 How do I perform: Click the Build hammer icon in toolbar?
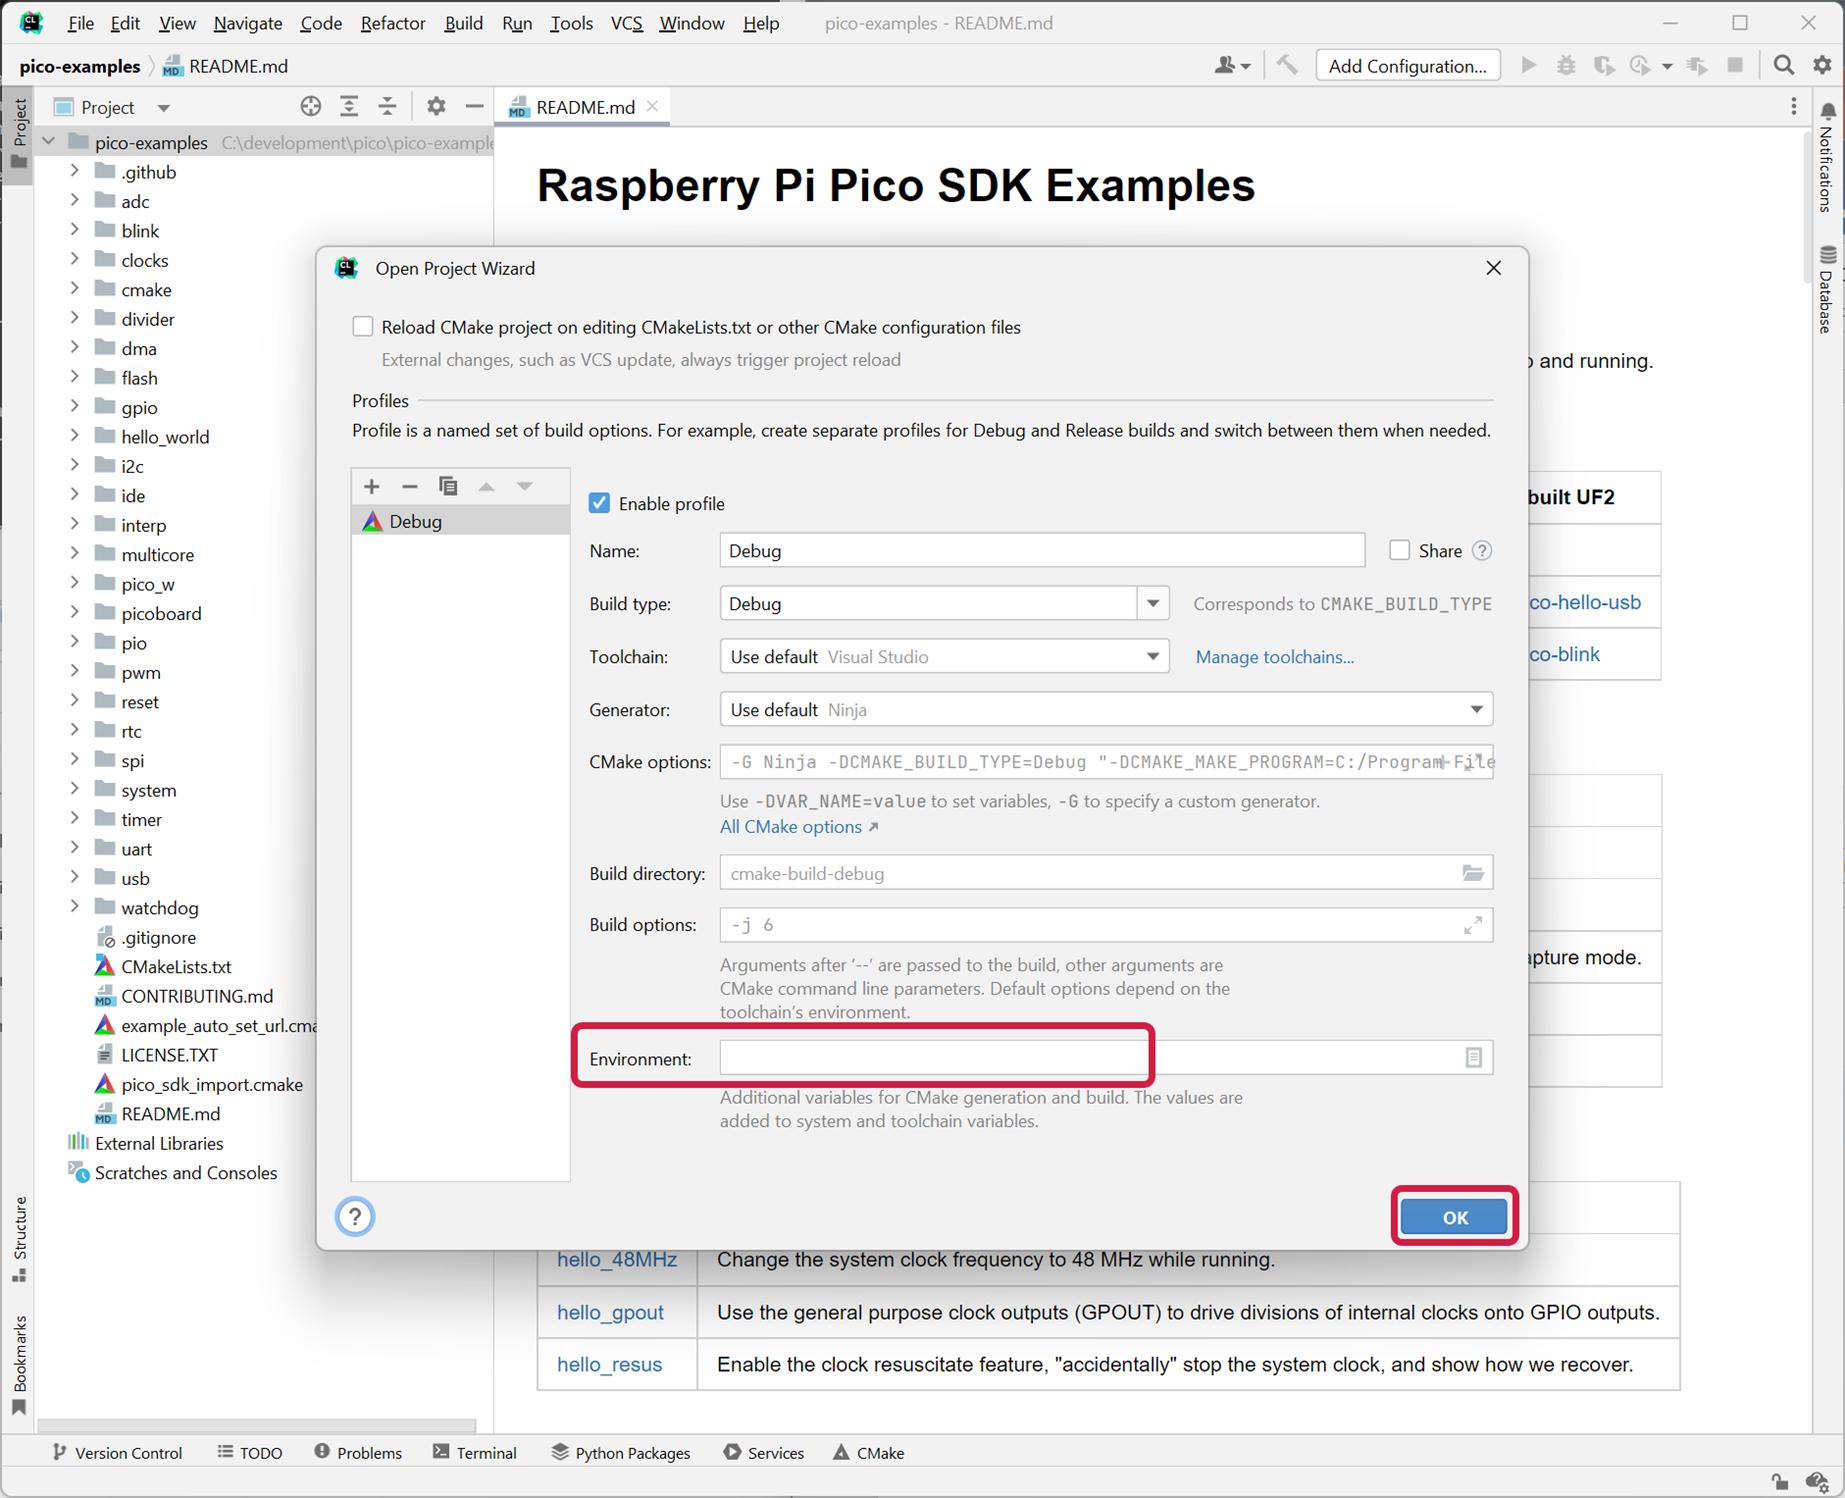point(1287,66)
